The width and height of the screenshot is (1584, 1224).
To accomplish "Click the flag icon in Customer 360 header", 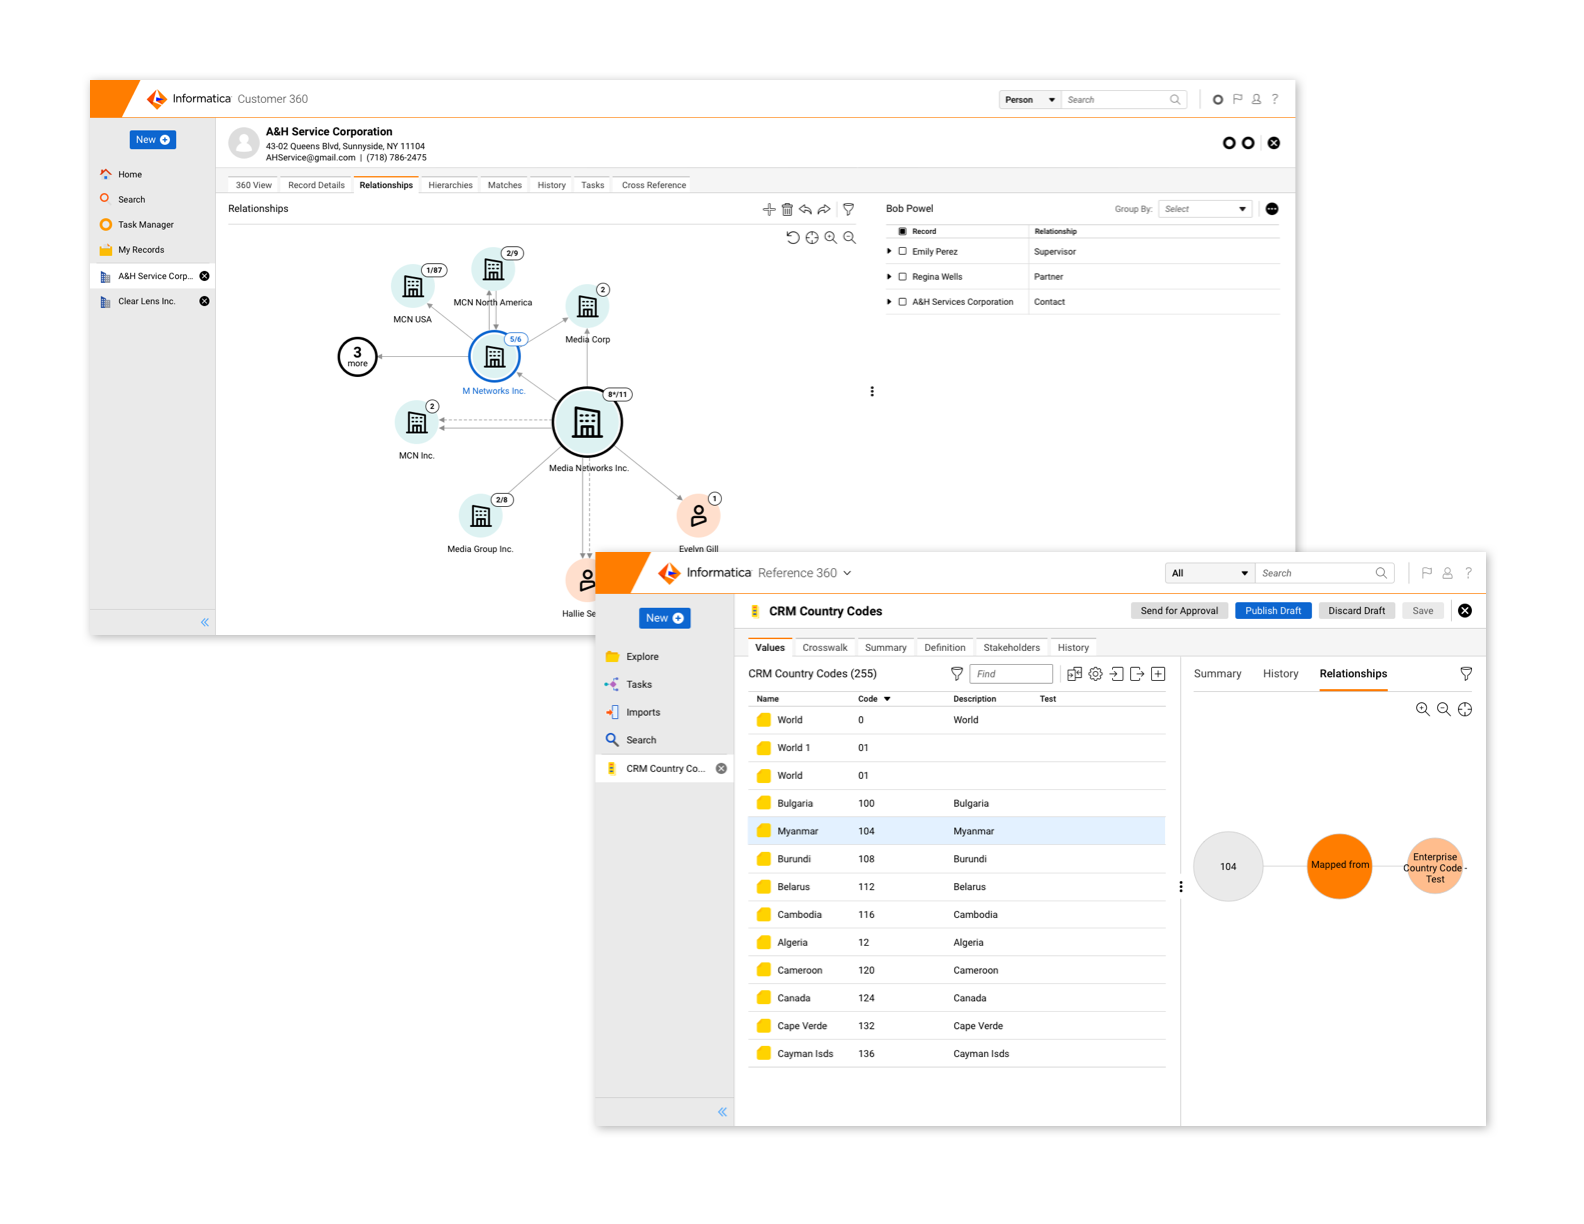I will [1237, 99].
